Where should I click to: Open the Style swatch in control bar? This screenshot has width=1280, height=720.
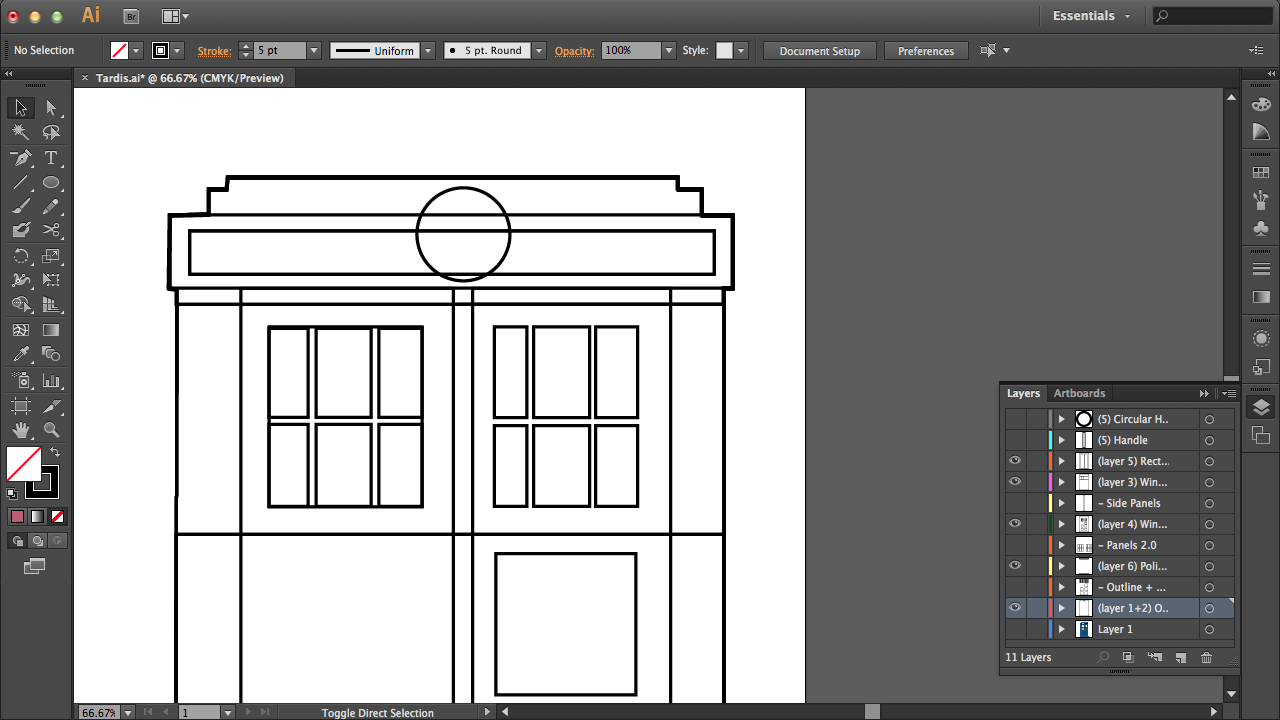click(x=724, y=50)
